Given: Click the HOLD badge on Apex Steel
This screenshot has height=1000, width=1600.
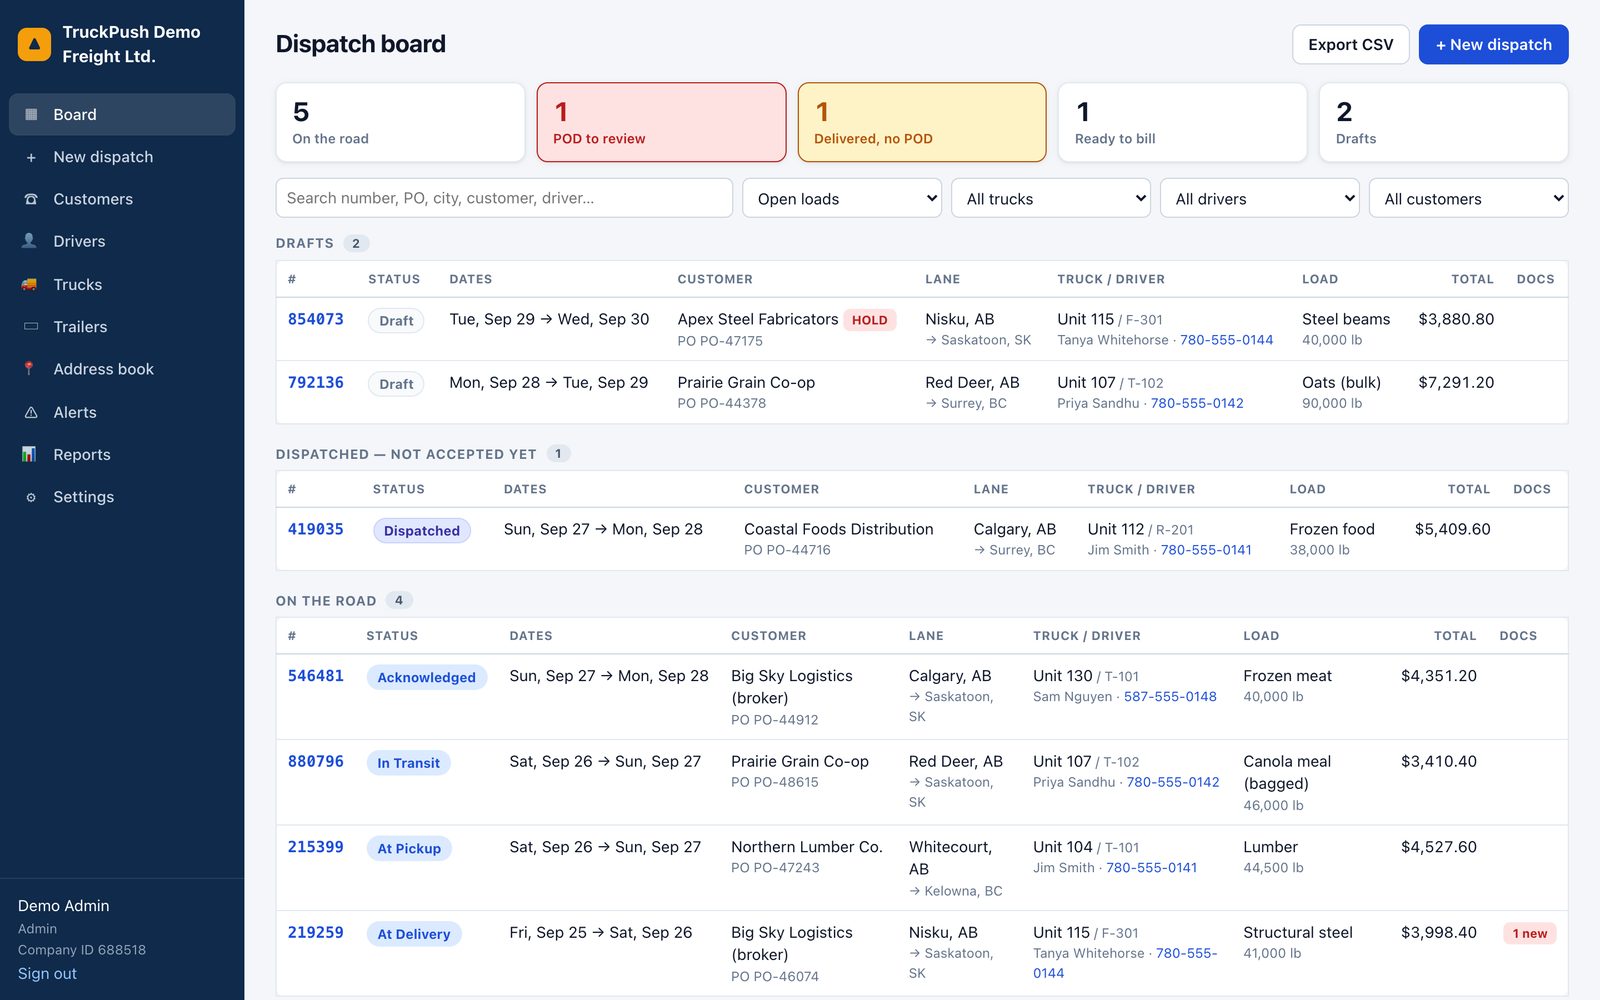Looking at the screenshot, I should point(869,320).
